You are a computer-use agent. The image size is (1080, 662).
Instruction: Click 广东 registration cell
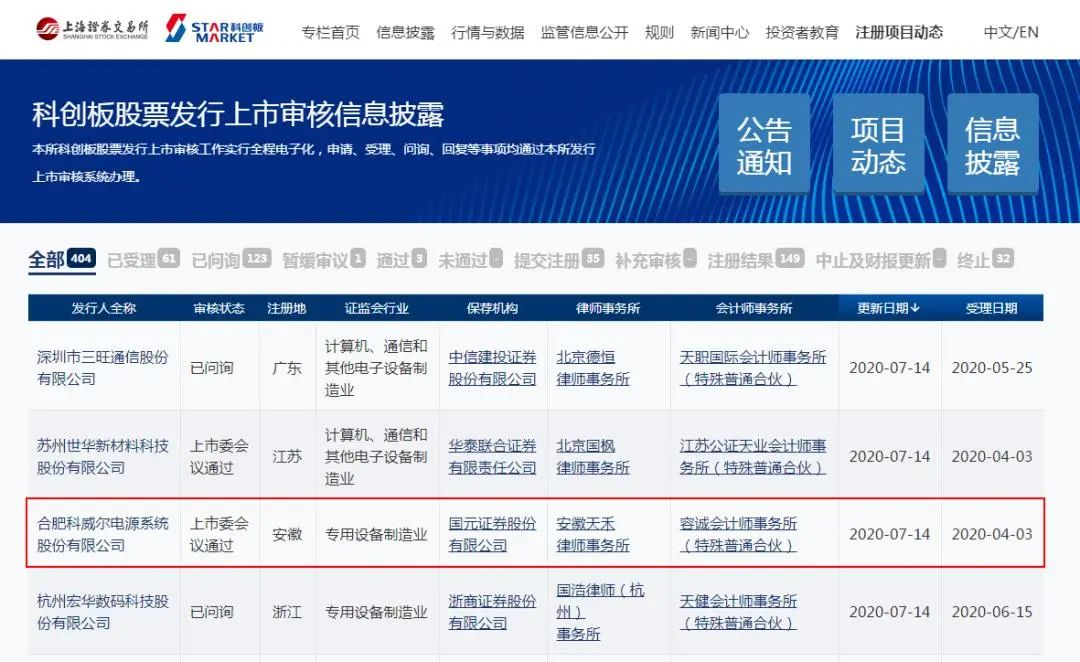[x=287, y=368]
